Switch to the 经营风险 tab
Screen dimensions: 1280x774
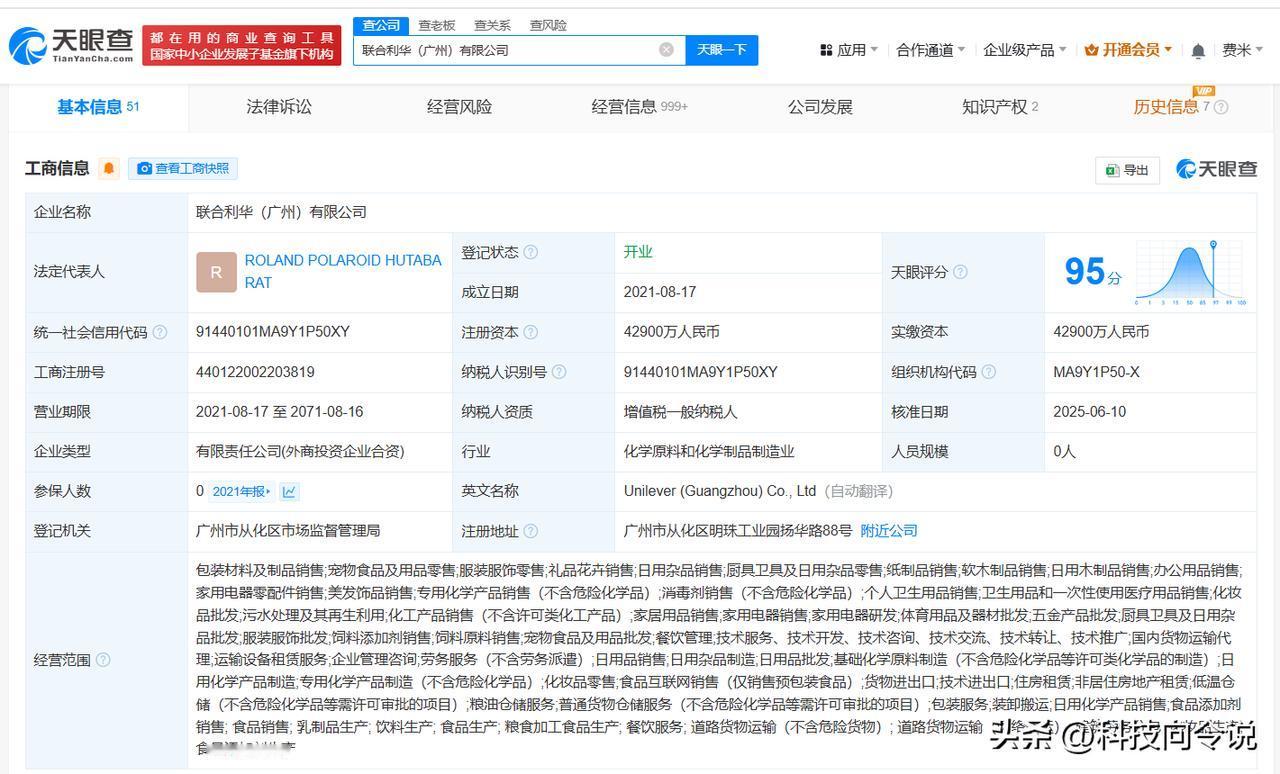459,107
